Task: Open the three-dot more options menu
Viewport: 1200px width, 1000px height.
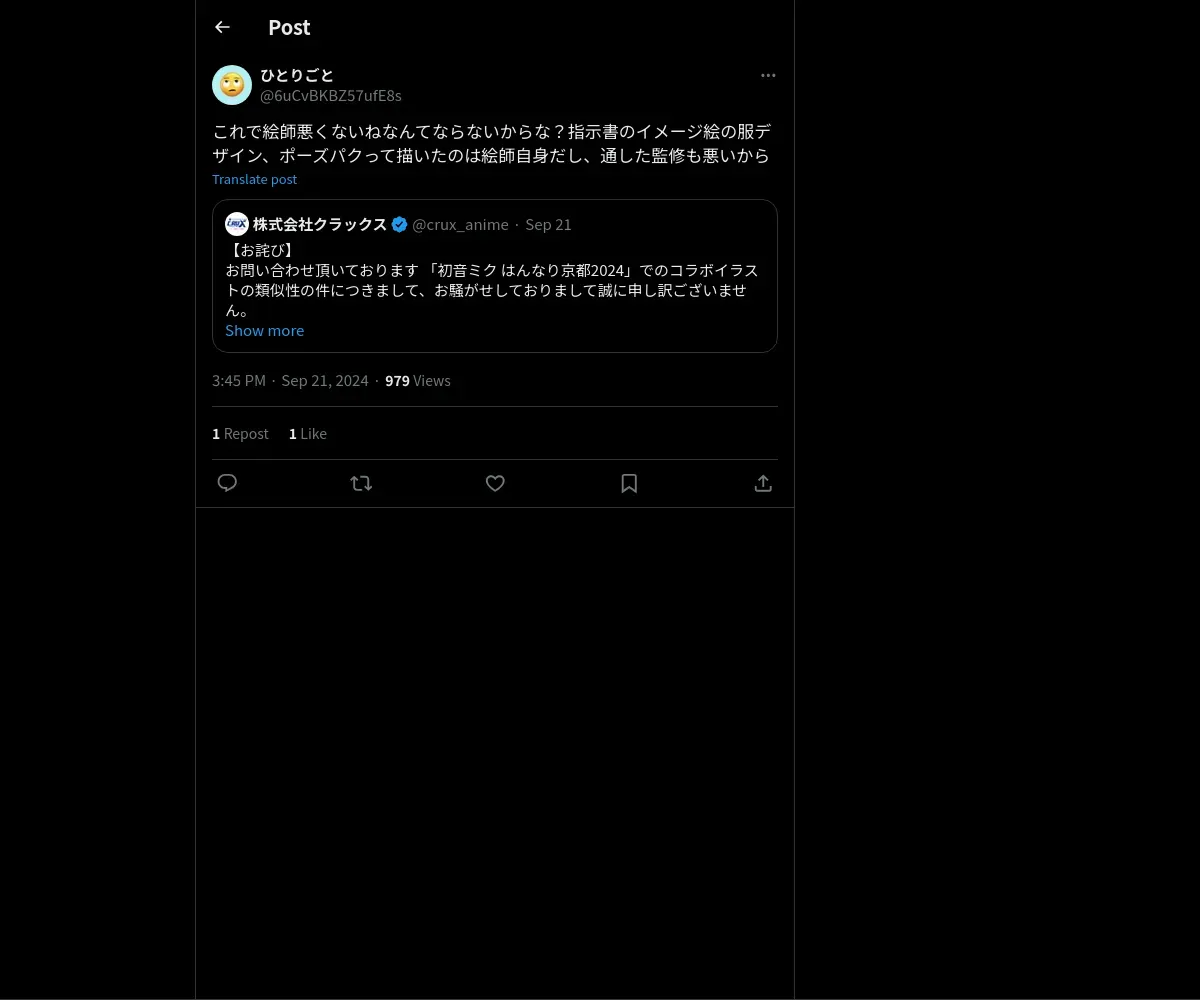Action: click(x=768, y=75)
